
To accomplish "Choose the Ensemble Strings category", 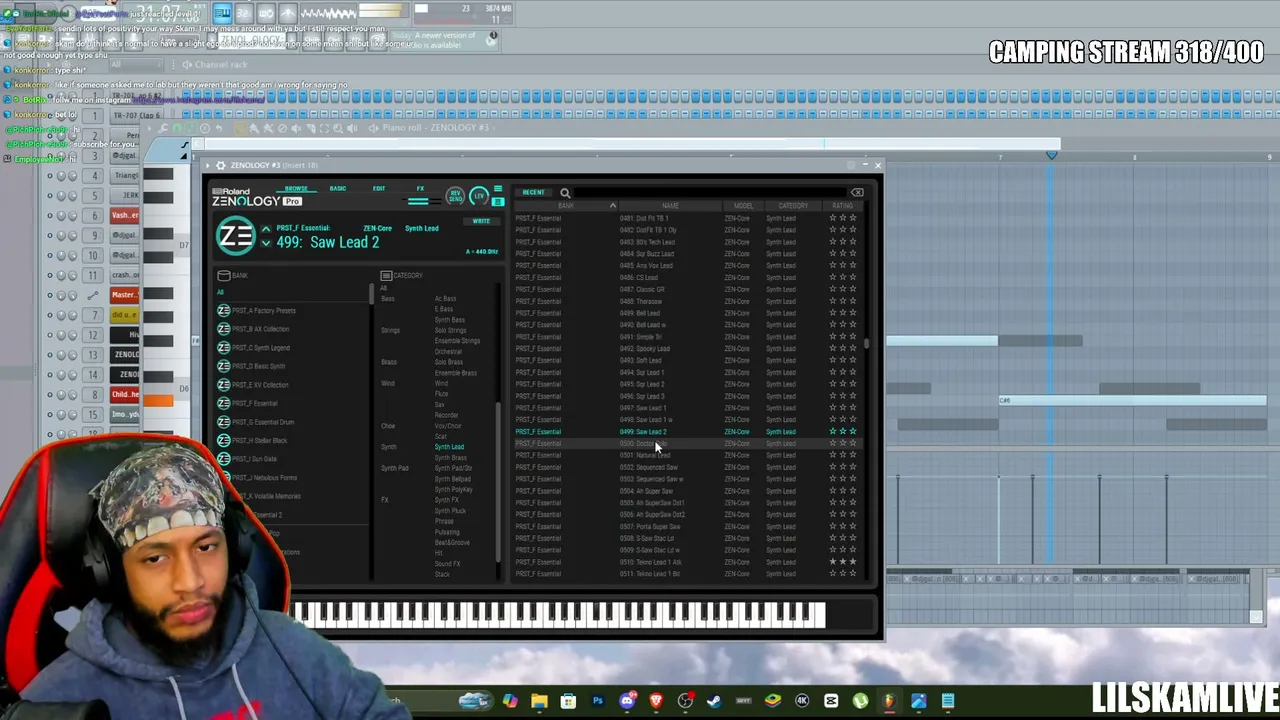I will (457, 341).
